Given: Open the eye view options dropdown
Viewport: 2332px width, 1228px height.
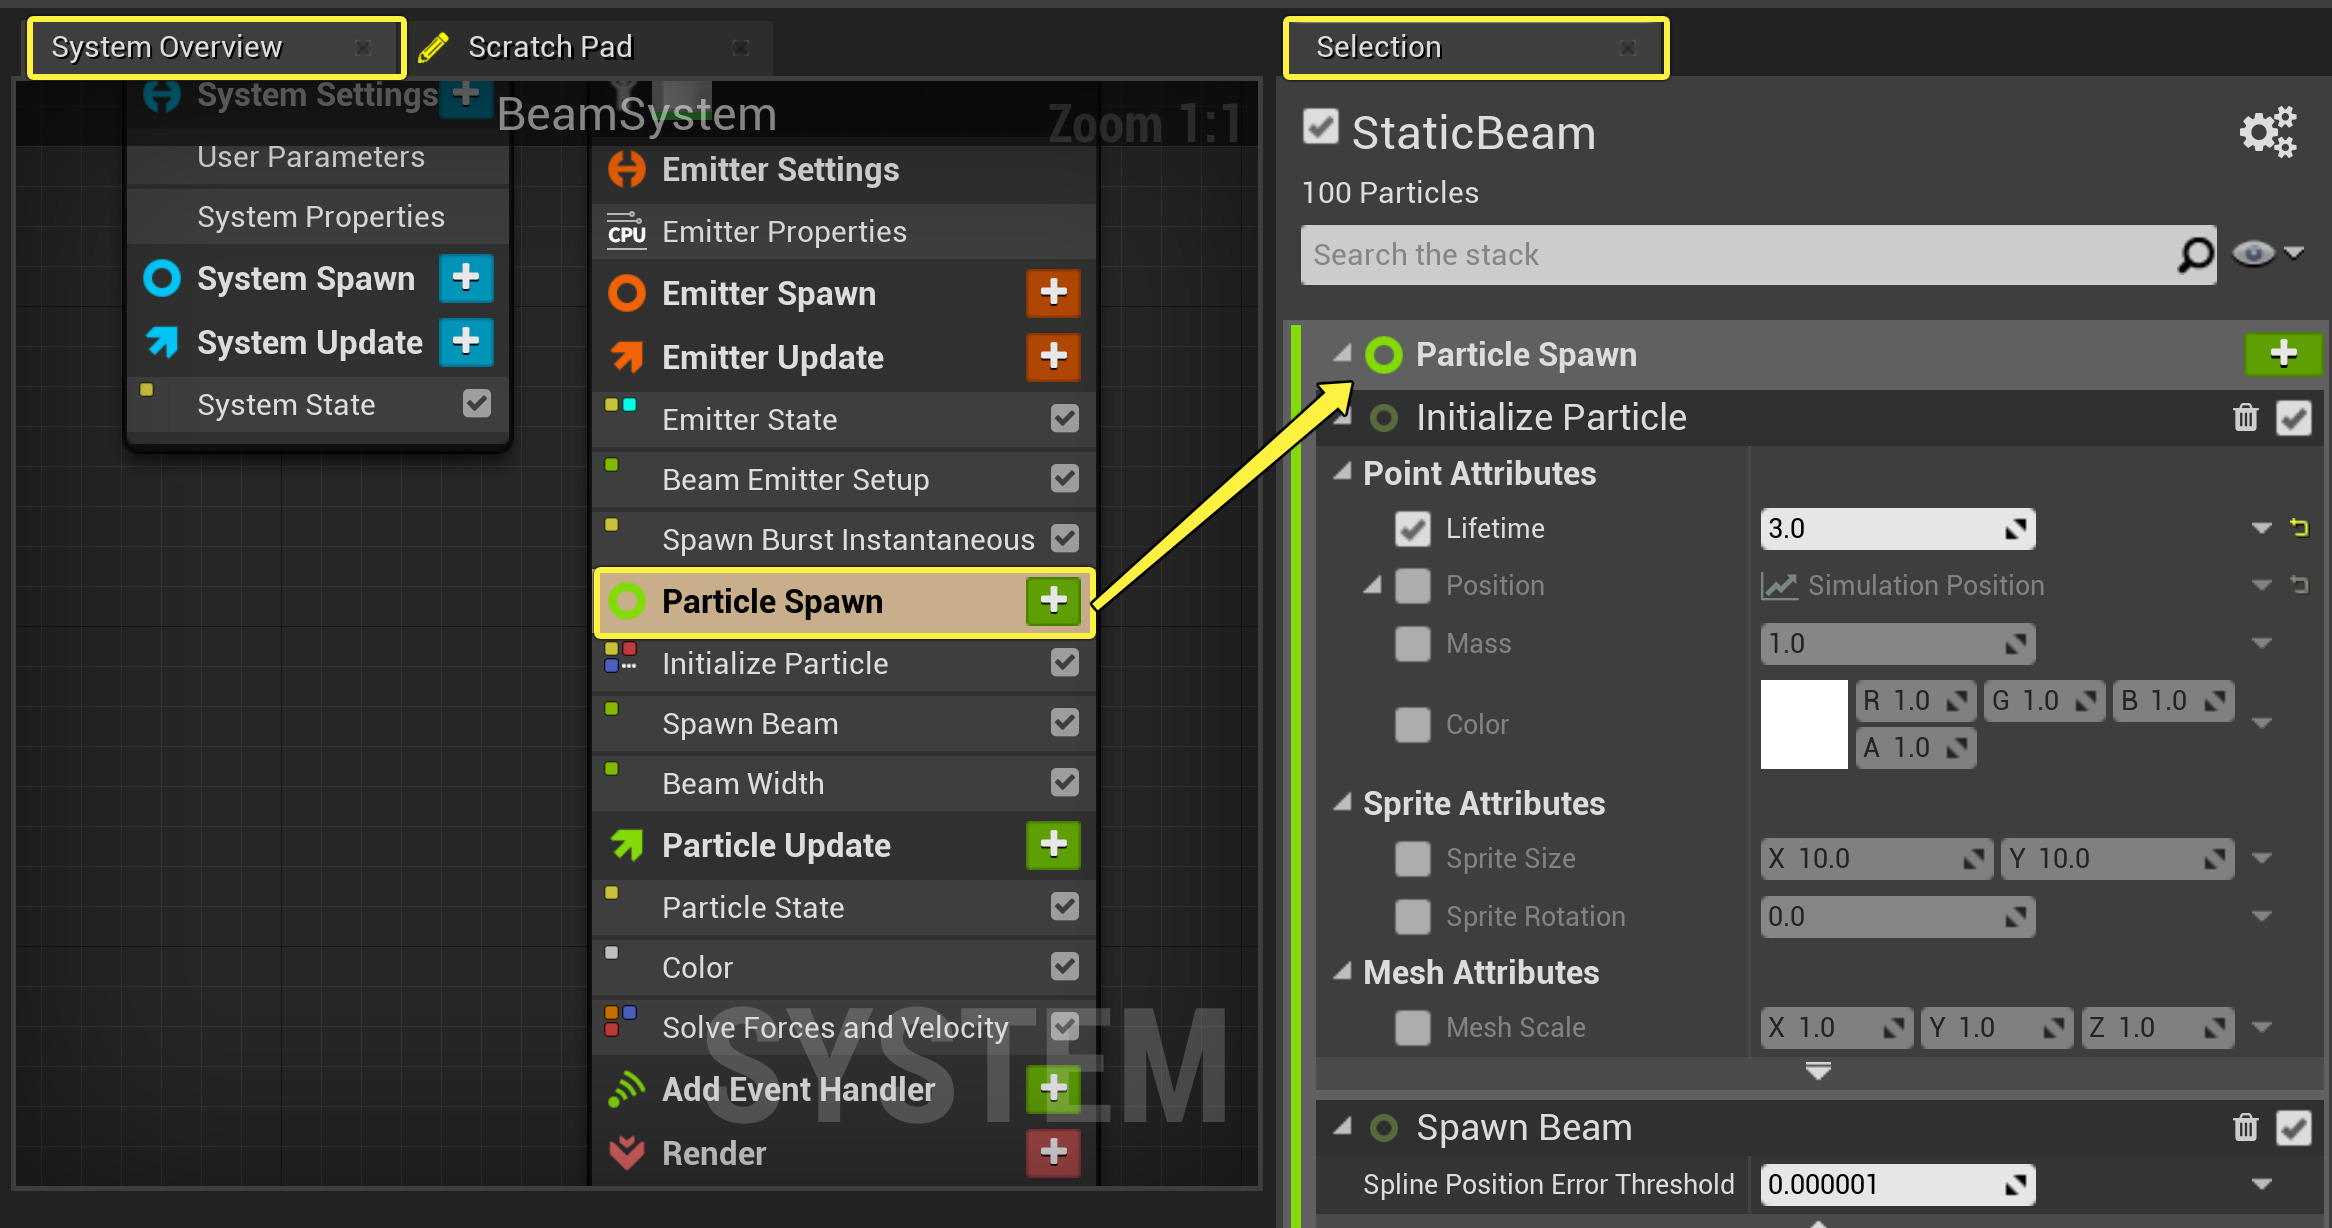Looking at the screenshot, I should click(x=2267, y=254).
